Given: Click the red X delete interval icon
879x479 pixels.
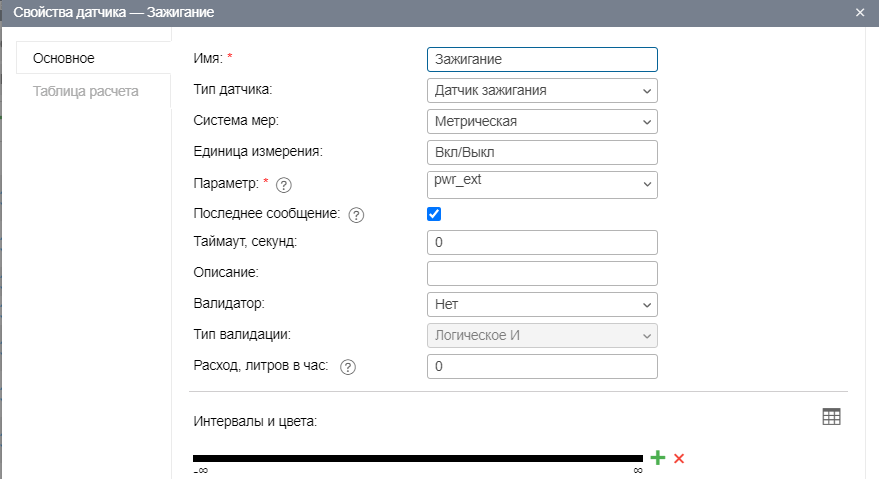Looking at the screenshot, I should click(679, 458).
